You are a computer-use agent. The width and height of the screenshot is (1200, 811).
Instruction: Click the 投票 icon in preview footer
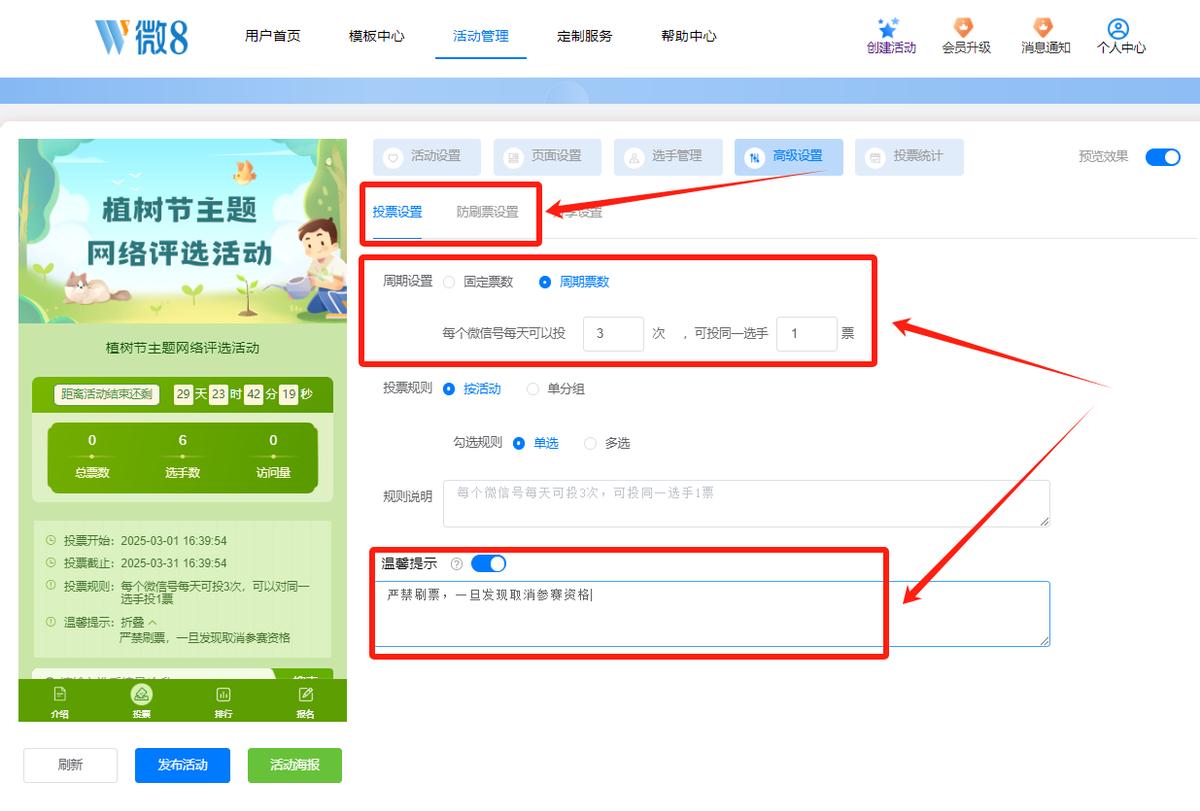pyautogui.click(x=142, y=694)
